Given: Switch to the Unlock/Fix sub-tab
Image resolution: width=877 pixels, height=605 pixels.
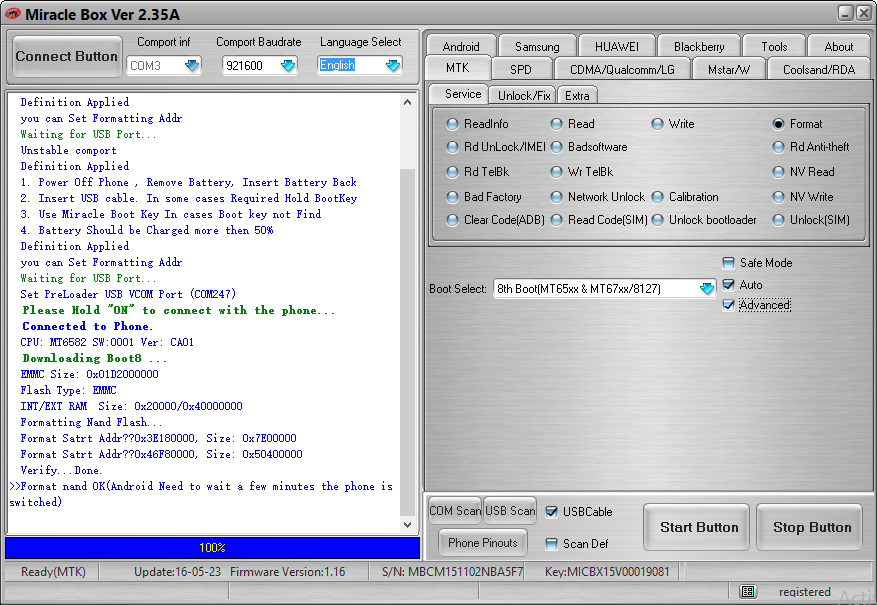Looking at the screenshot, I should (524, 96).
